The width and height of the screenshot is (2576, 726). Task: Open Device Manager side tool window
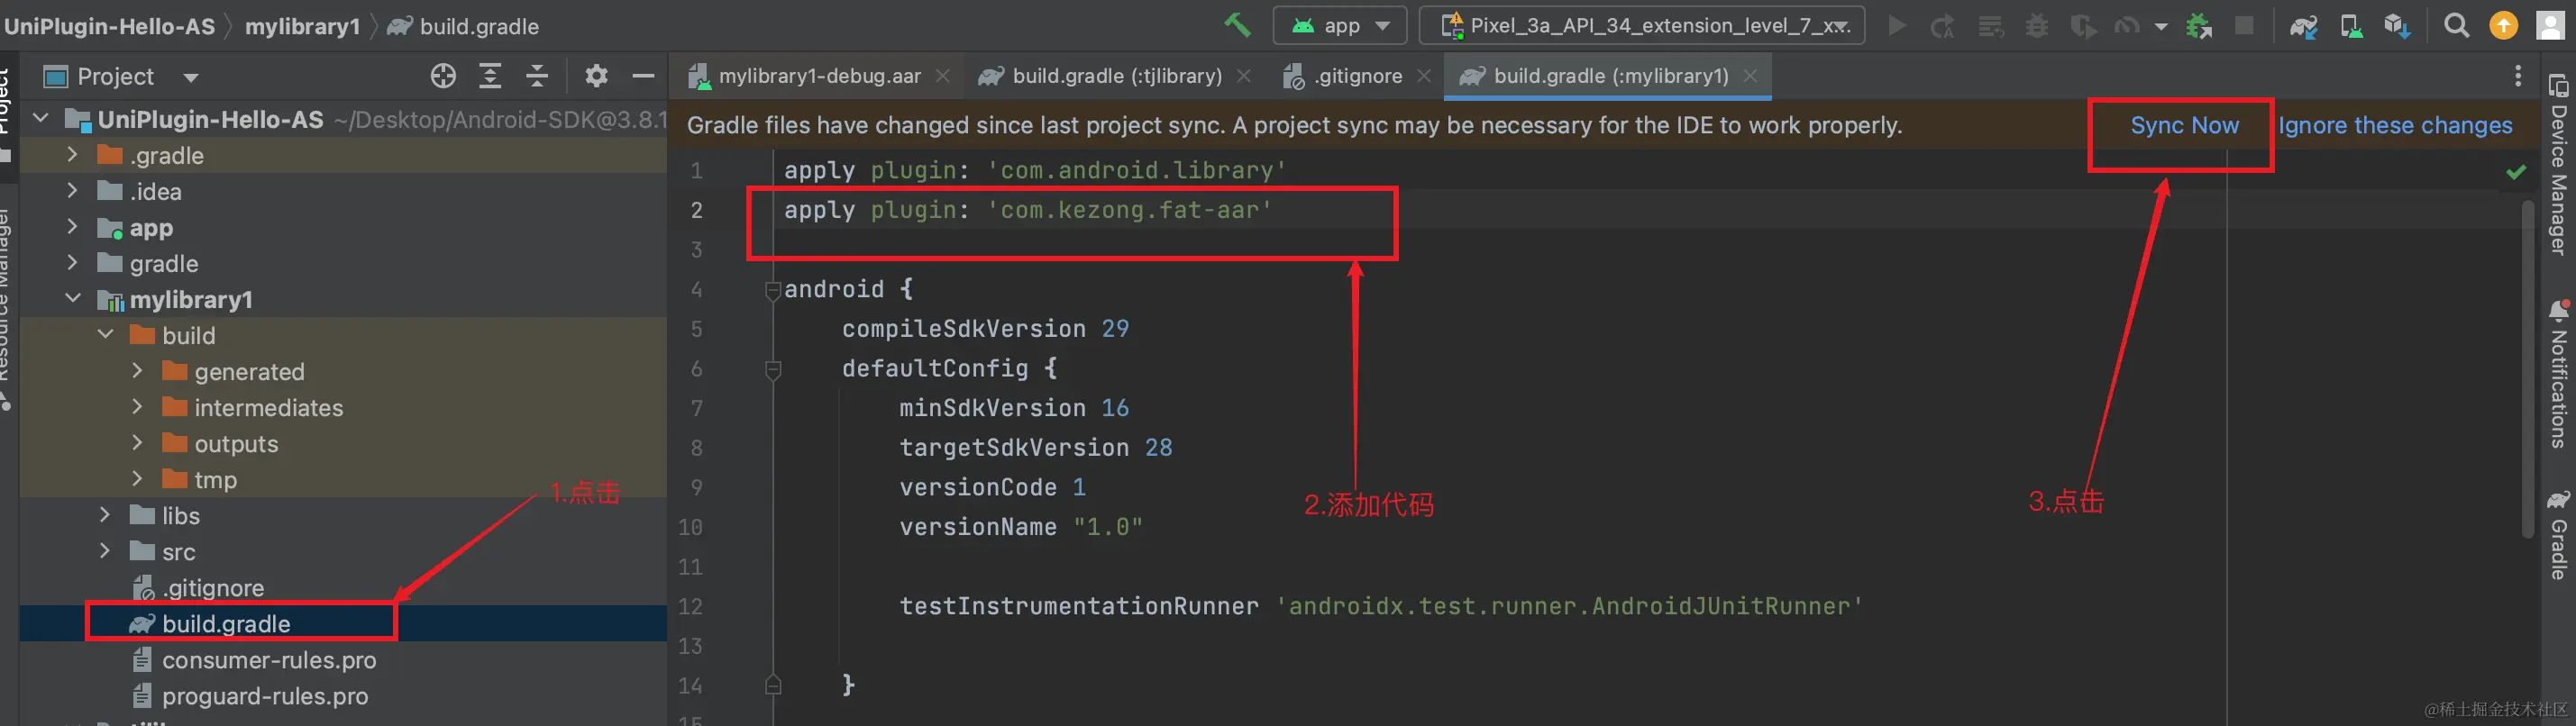pyautogui.click(x=2559, y=164)
